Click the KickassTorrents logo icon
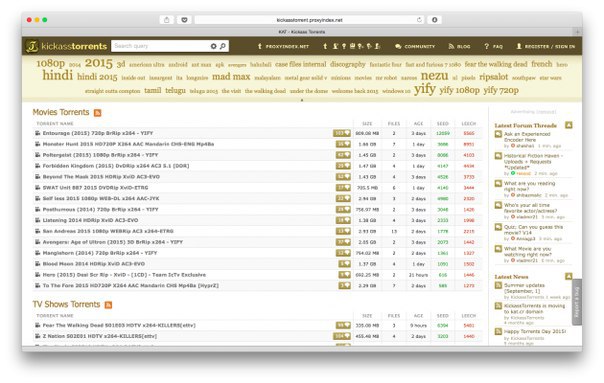Screen dimensions: 604x383 tap(32, 46)
